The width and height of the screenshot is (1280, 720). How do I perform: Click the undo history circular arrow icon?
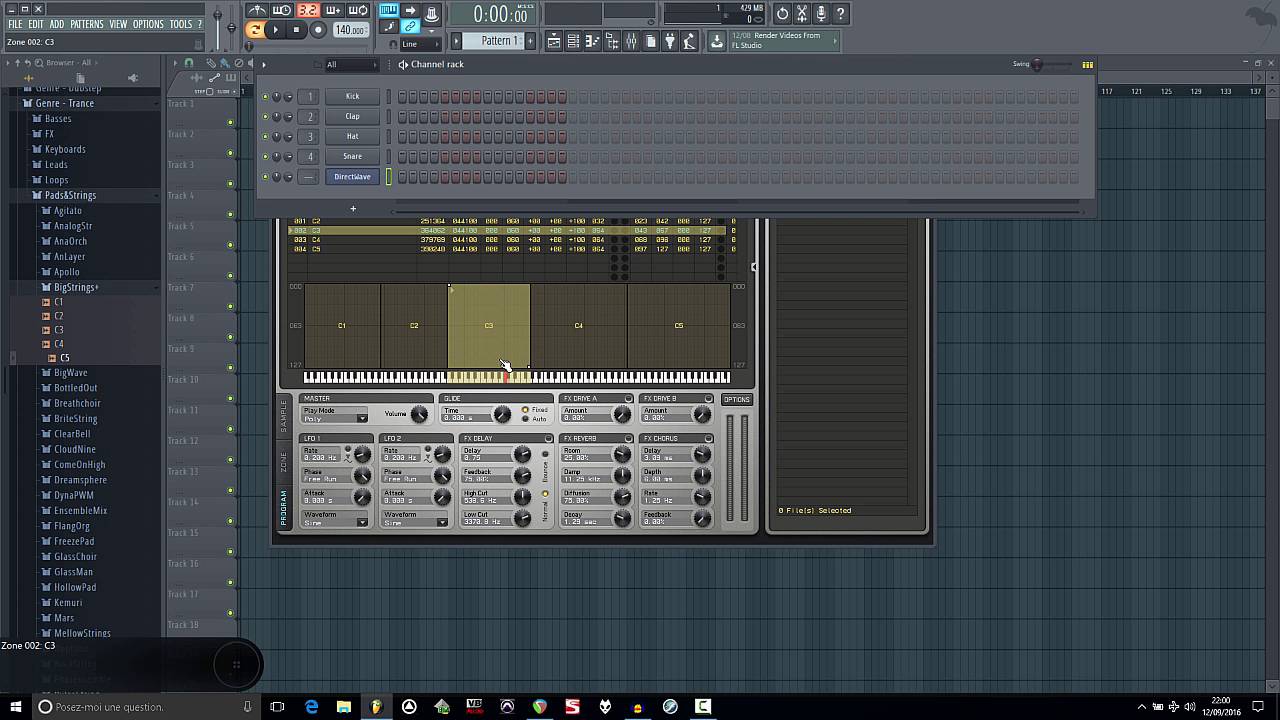tap(783, 14)
